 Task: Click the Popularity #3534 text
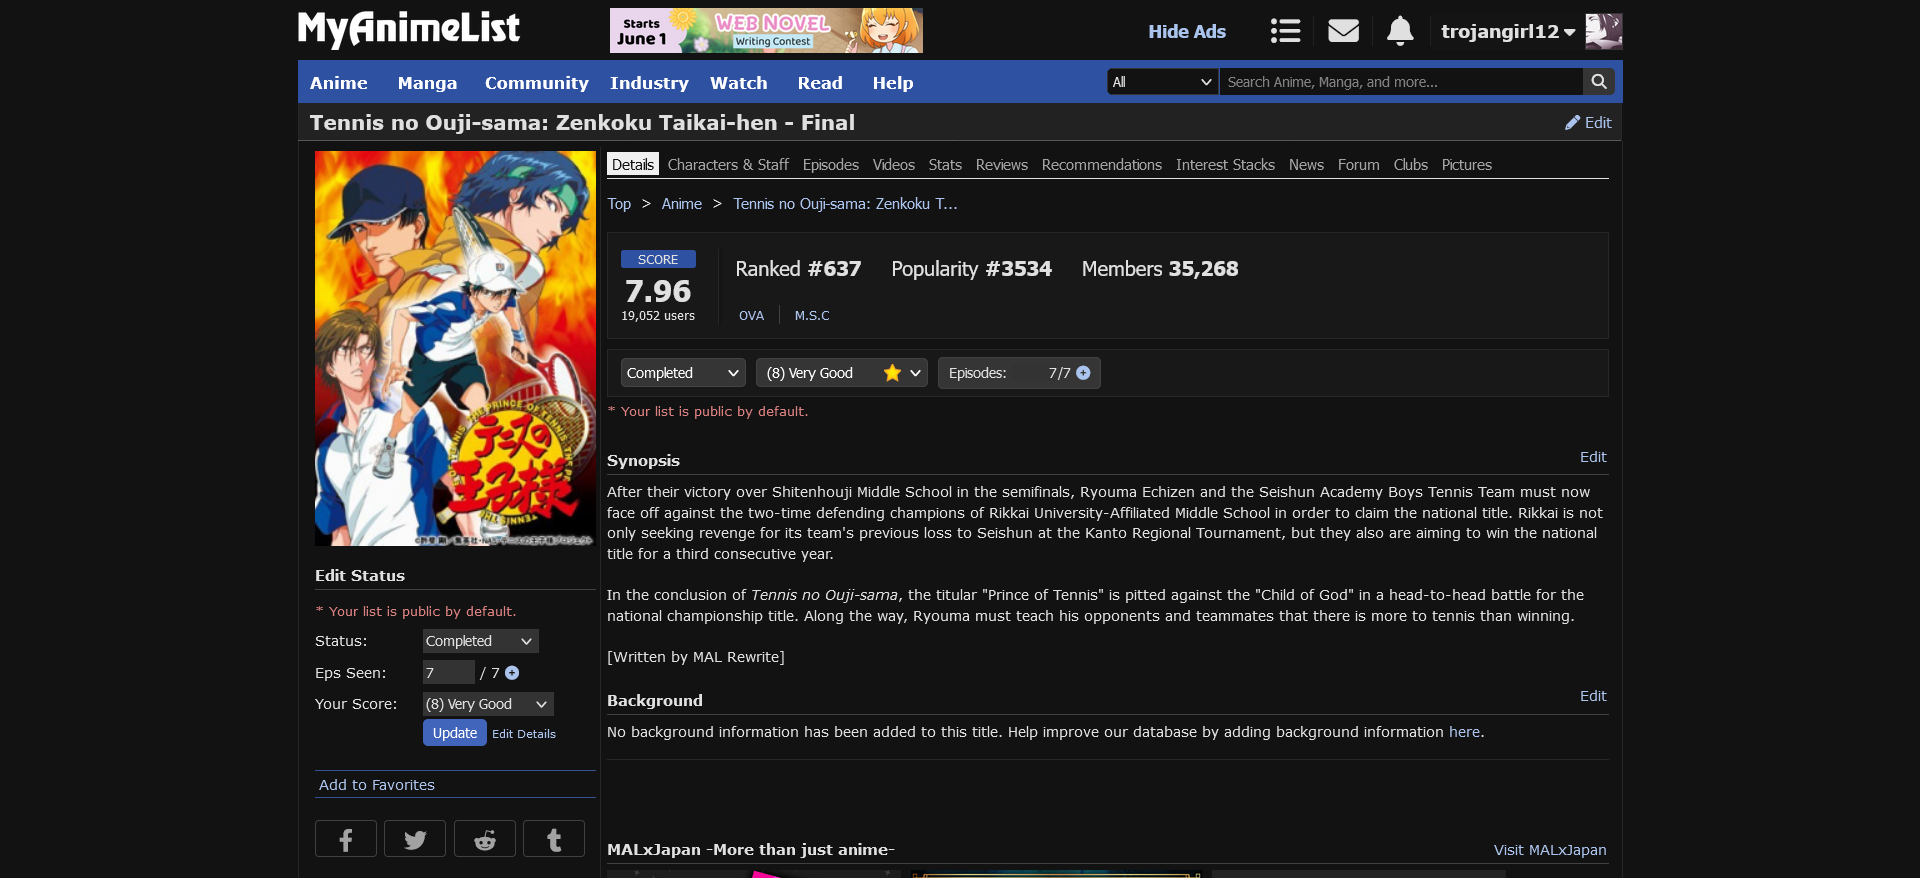coord(971,269)
